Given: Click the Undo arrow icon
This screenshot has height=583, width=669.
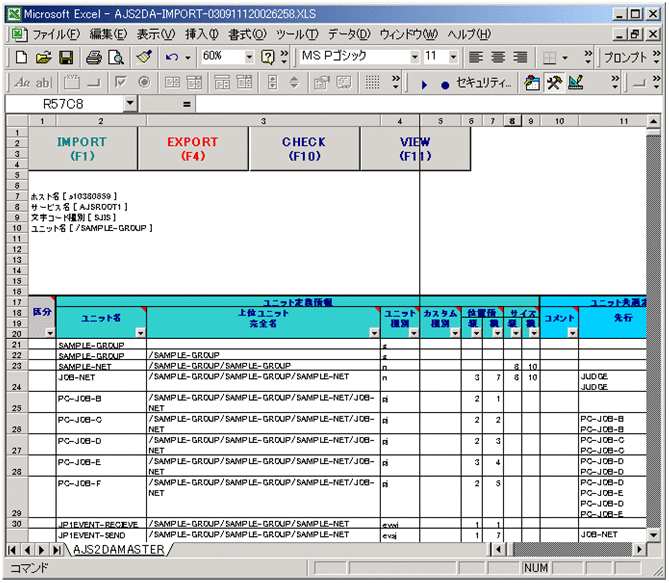Looking at the screenshot, I should click(172, 58).
